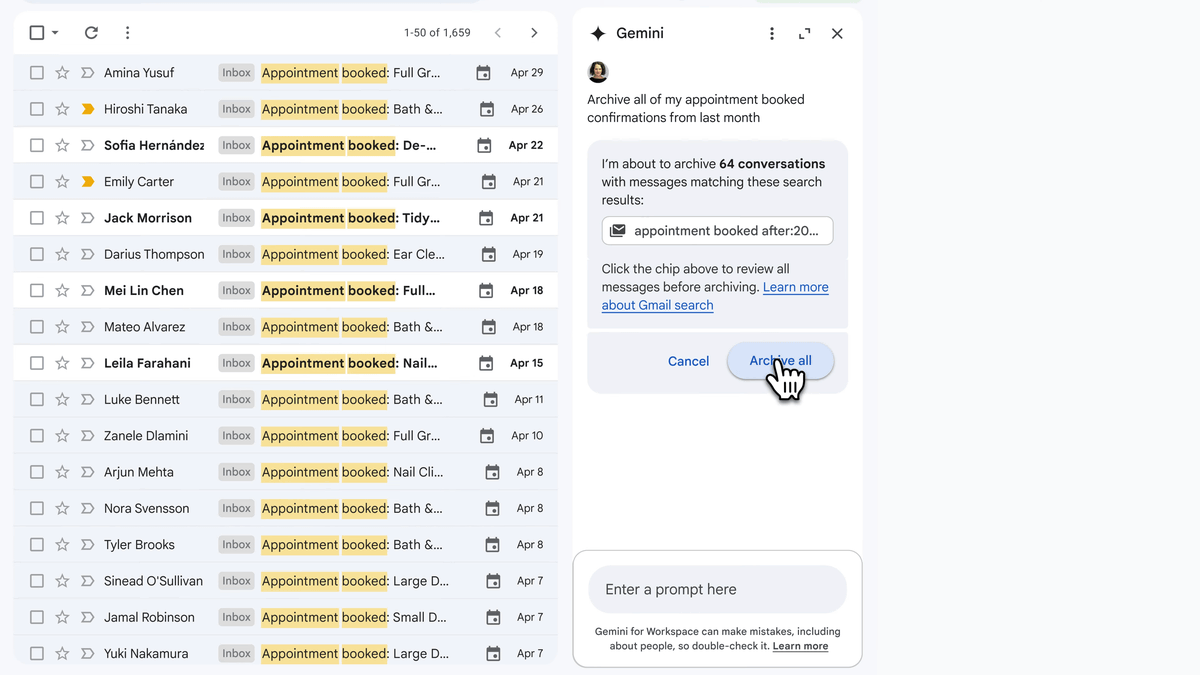Star the Yuki Nakamura email

62,653
